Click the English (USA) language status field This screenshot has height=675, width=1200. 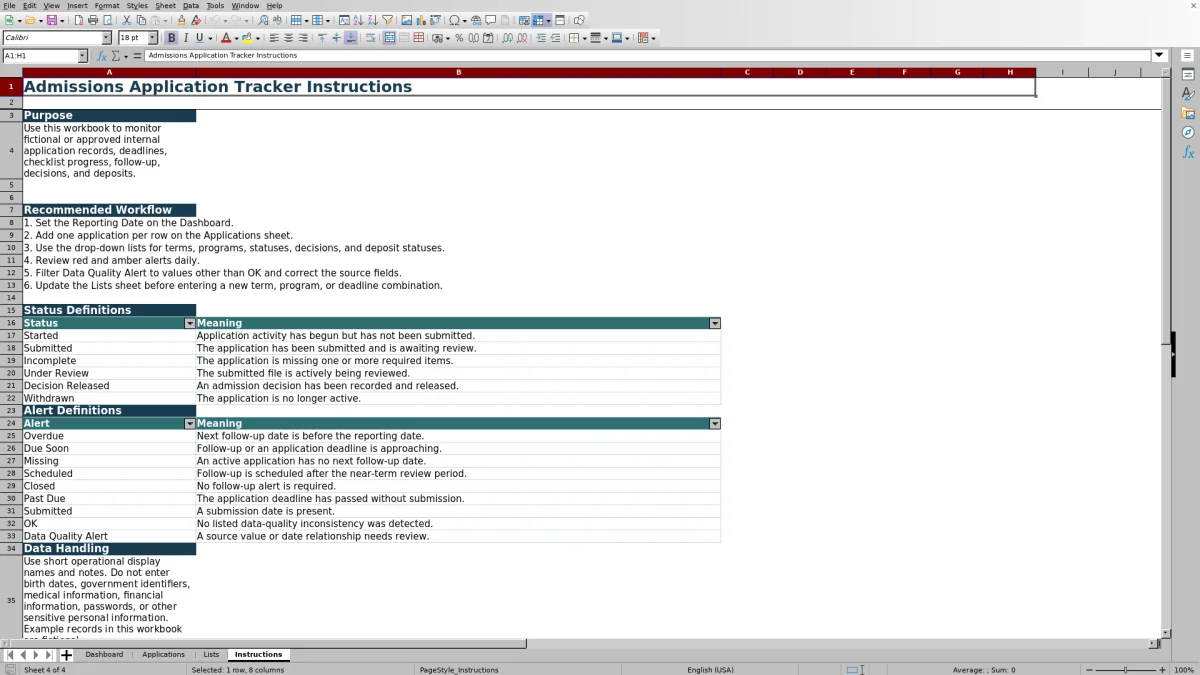710,670
